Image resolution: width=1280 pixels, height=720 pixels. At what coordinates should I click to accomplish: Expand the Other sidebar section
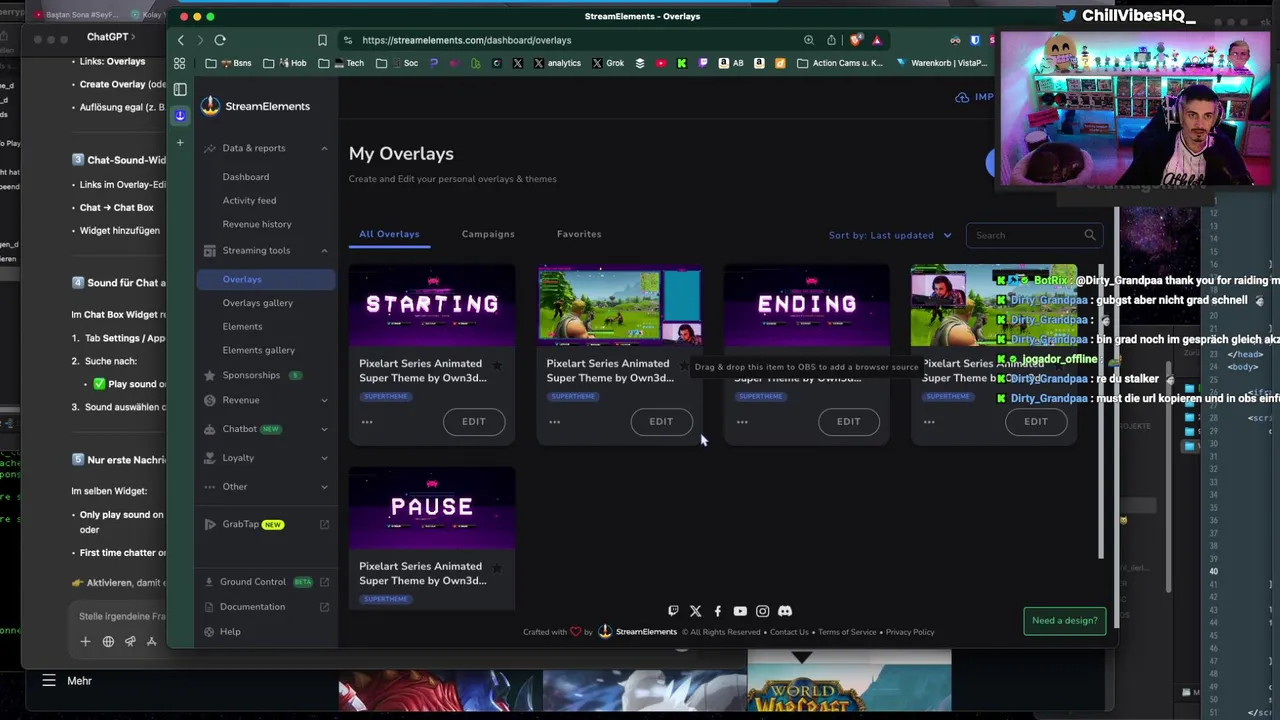[324, 487]
